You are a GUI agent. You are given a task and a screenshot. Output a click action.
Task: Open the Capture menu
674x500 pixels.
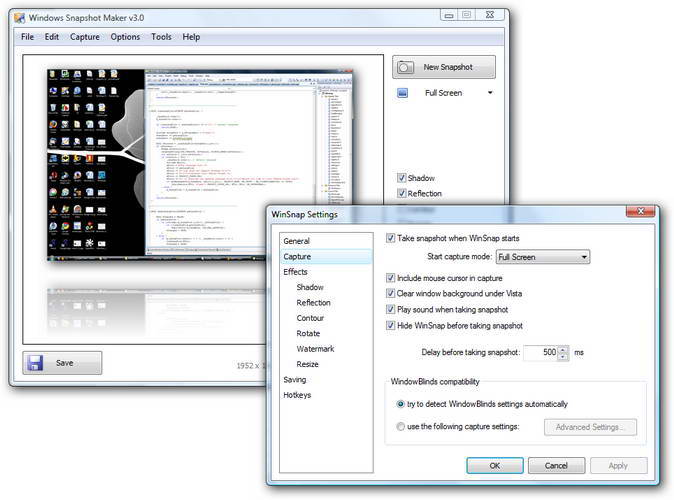(x=85, y=37)
